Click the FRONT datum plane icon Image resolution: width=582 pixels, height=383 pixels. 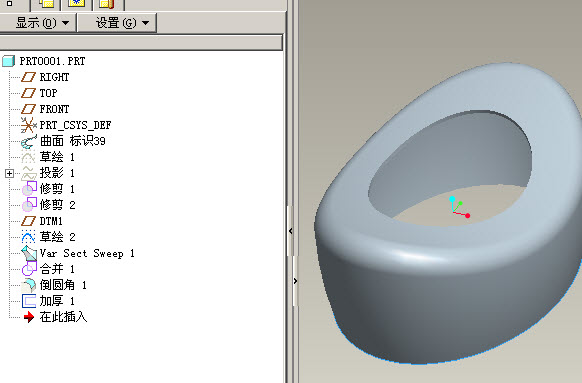(28, 109)
